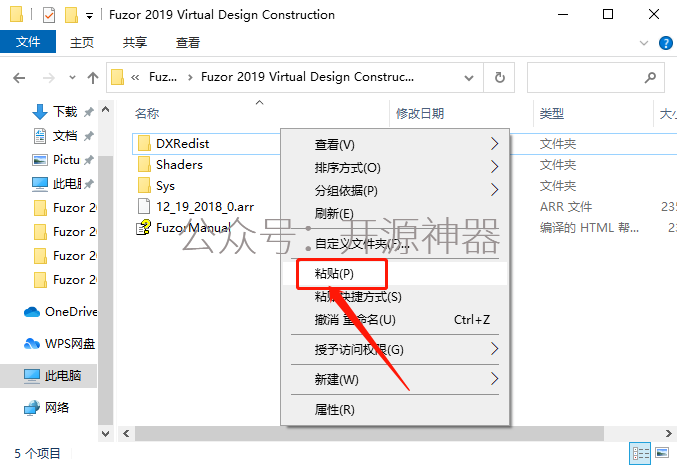
Task: Go forward with the right arrow
Action: (49, 78)
